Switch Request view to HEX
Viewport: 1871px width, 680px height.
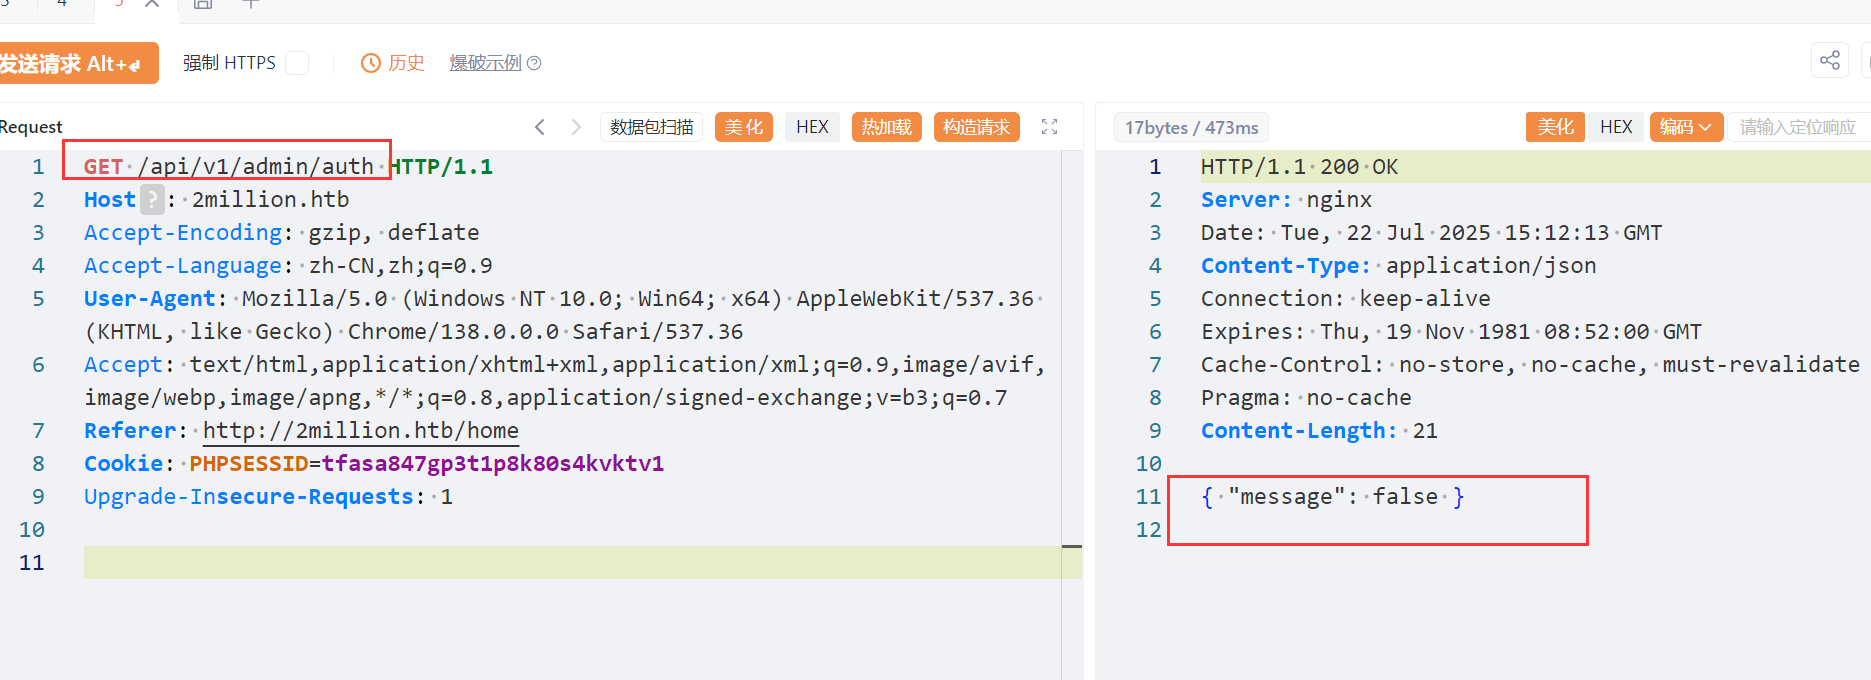pyautogui.click(x=812, y=127)
